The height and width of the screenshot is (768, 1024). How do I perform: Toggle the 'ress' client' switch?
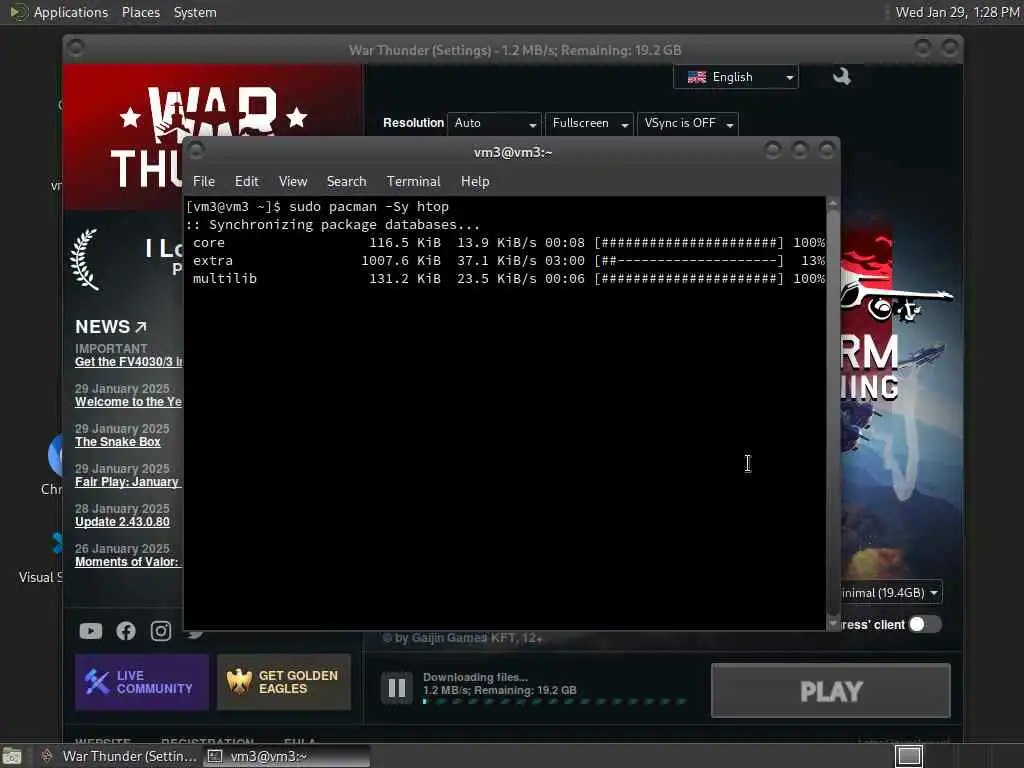click(x=925, y=624)
